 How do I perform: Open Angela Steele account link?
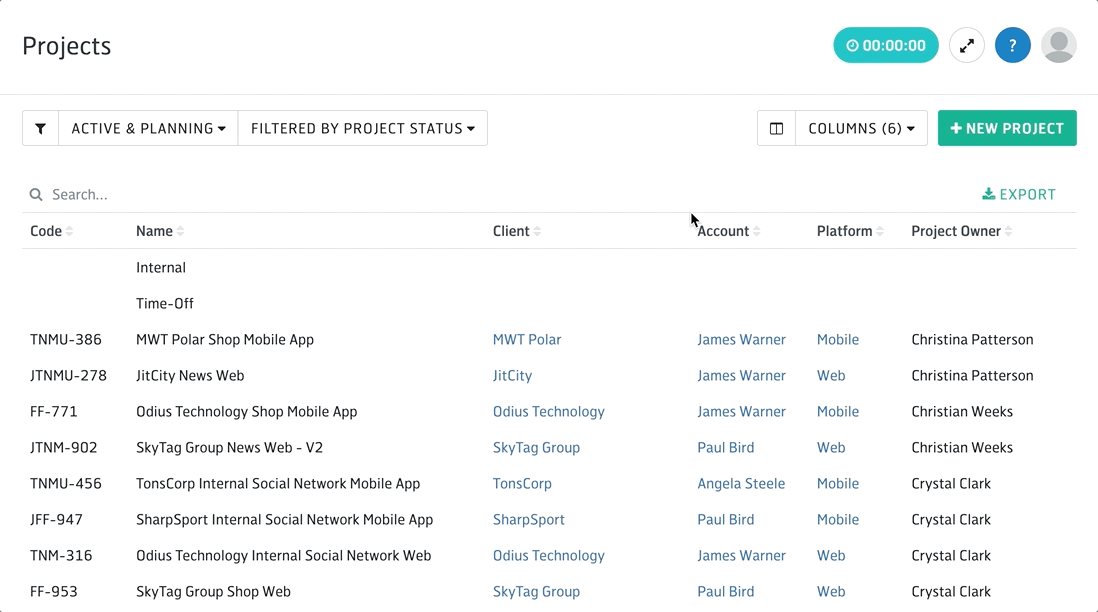(741, 484)
